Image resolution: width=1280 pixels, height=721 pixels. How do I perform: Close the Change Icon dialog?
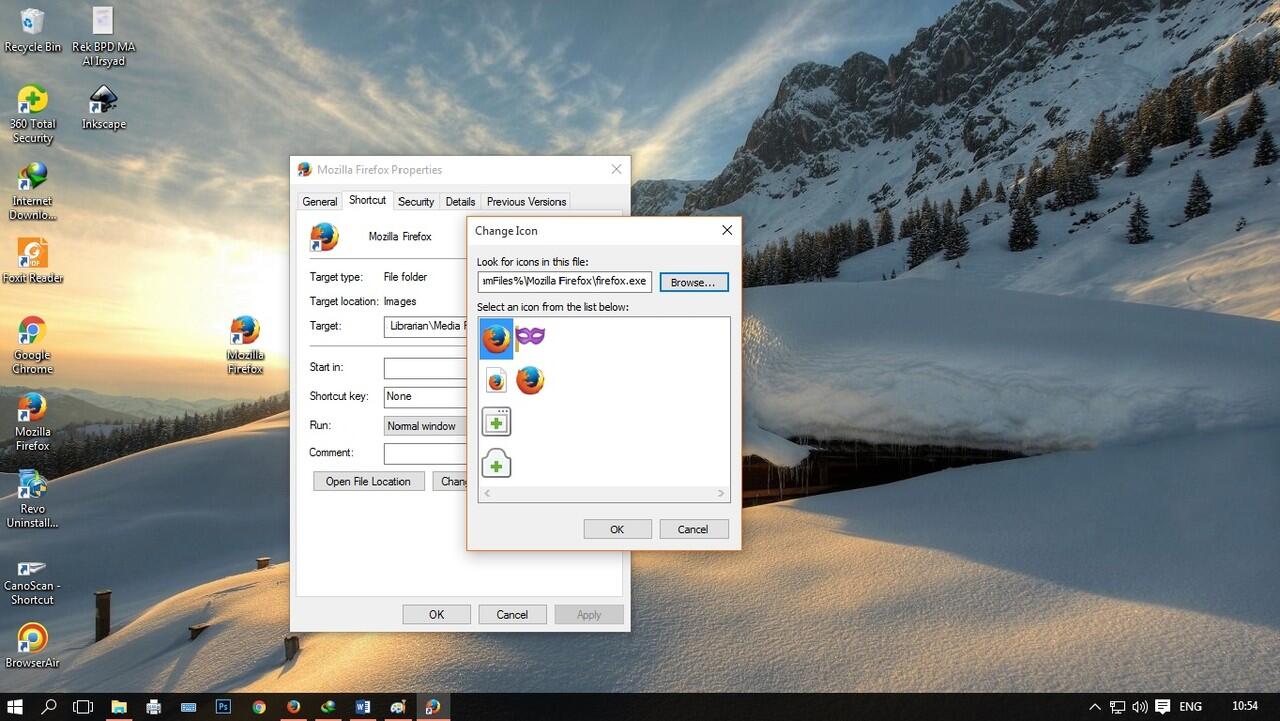[727, 230]
